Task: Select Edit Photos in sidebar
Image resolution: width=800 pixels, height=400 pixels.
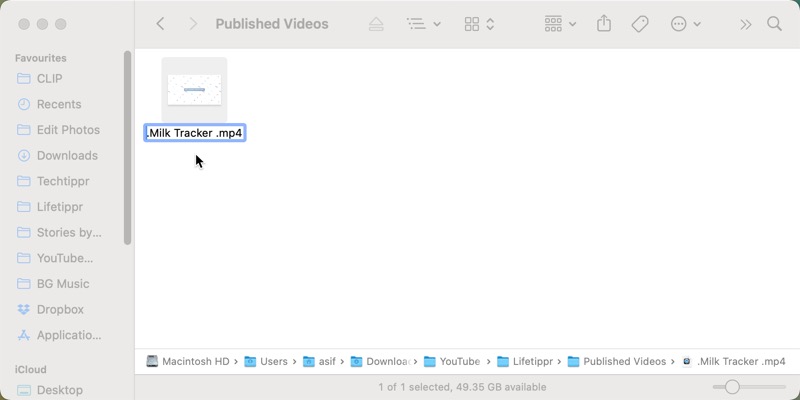Action: [58, 130]
